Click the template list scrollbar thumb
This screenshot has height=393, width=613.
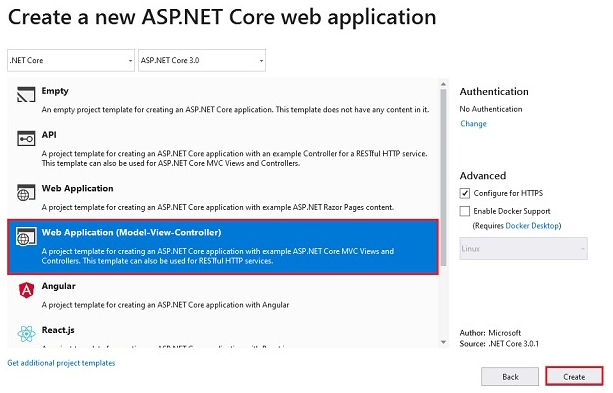[443, 177]
